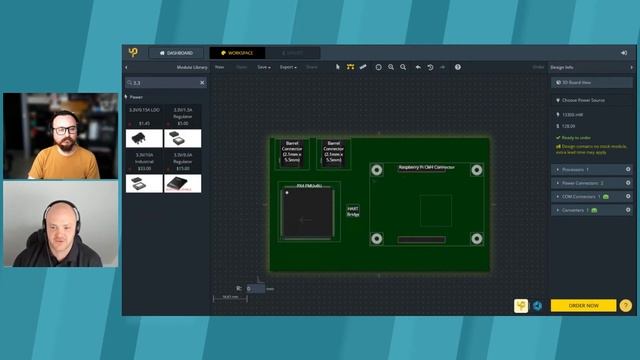Click the board price value text

569,126
